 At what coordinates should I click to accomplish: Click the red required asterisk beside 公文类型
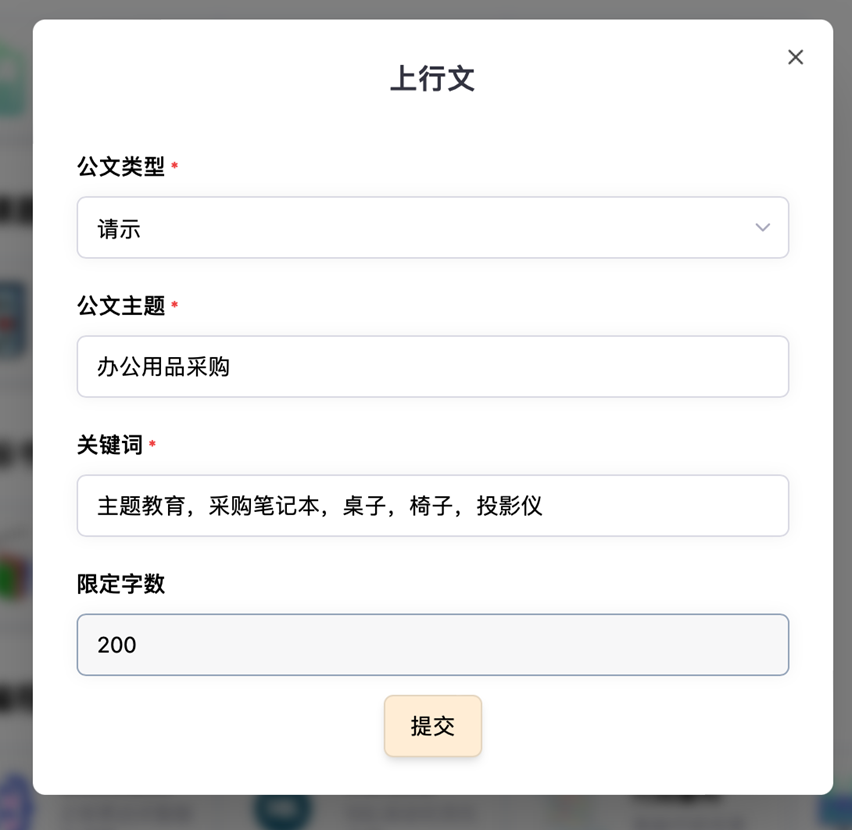pos(174,165)
